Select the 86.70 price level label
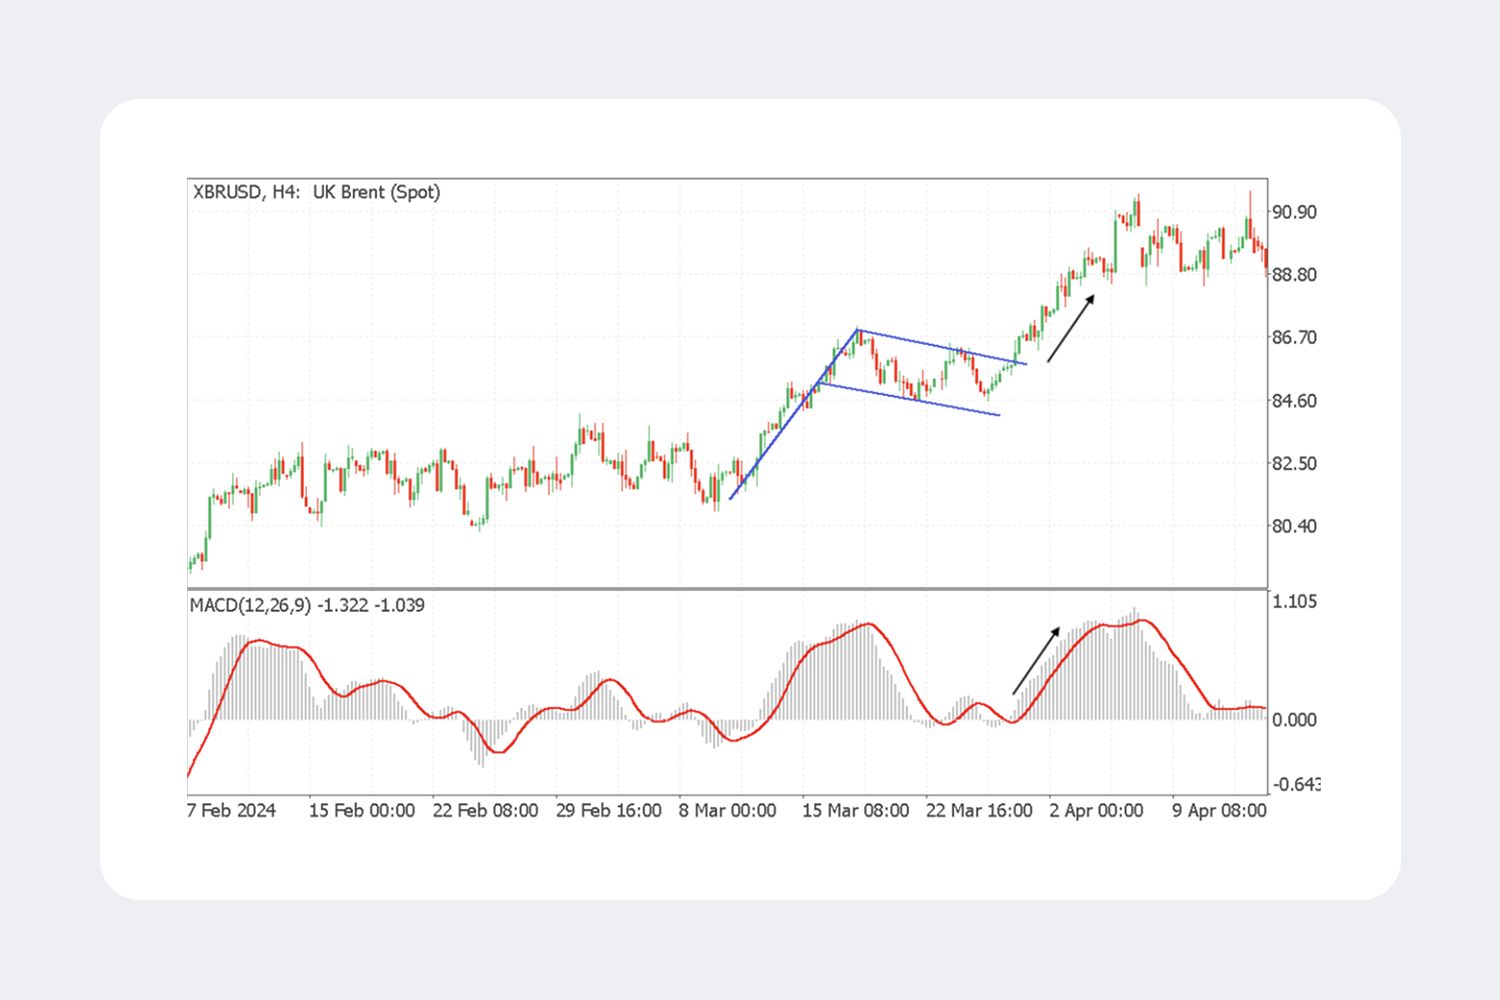 coord(1294,338)
